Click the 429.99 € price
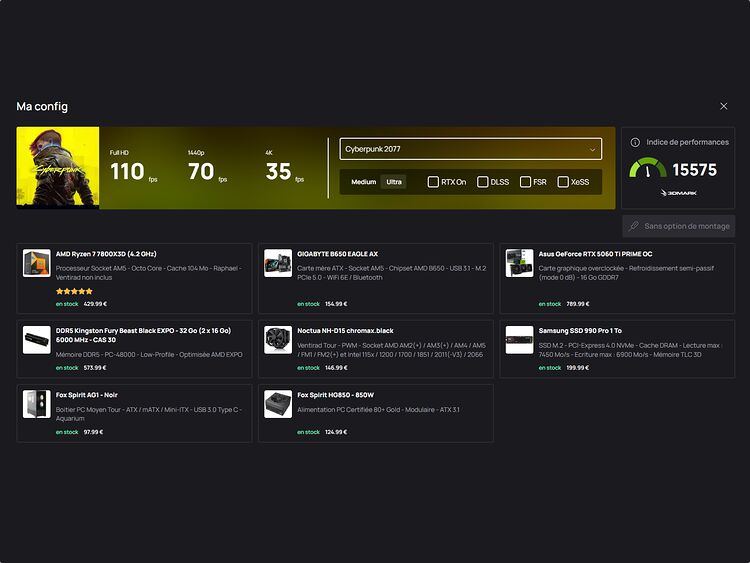Screen dimensions: 750x563 pos(95,304)
